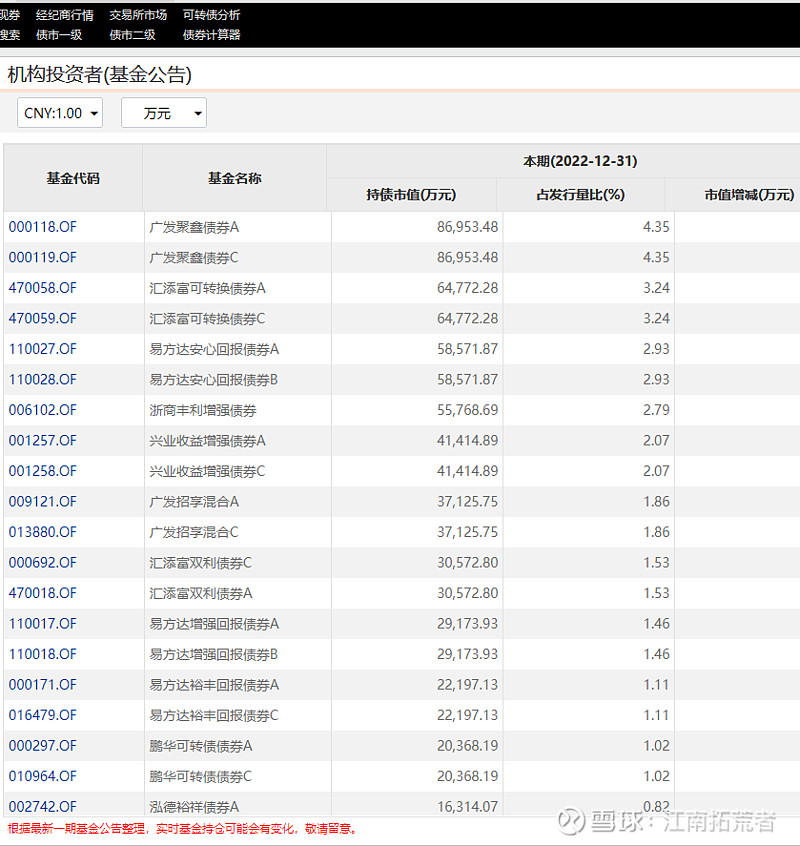Open fund code 110018.OF link
The height and width of the screenshot is (846, 800).
(x=43, y=654)
